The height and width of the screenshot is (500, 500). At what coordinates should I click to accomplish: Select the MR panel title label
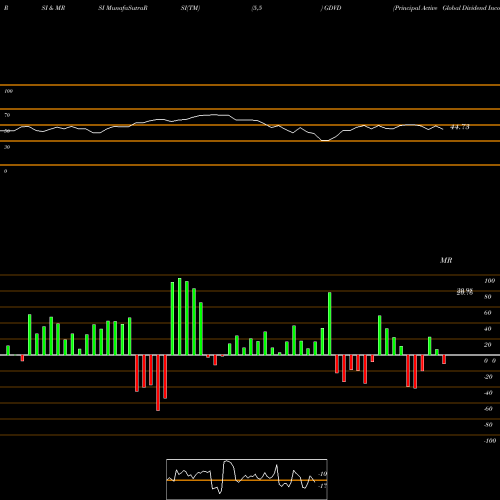446,260
